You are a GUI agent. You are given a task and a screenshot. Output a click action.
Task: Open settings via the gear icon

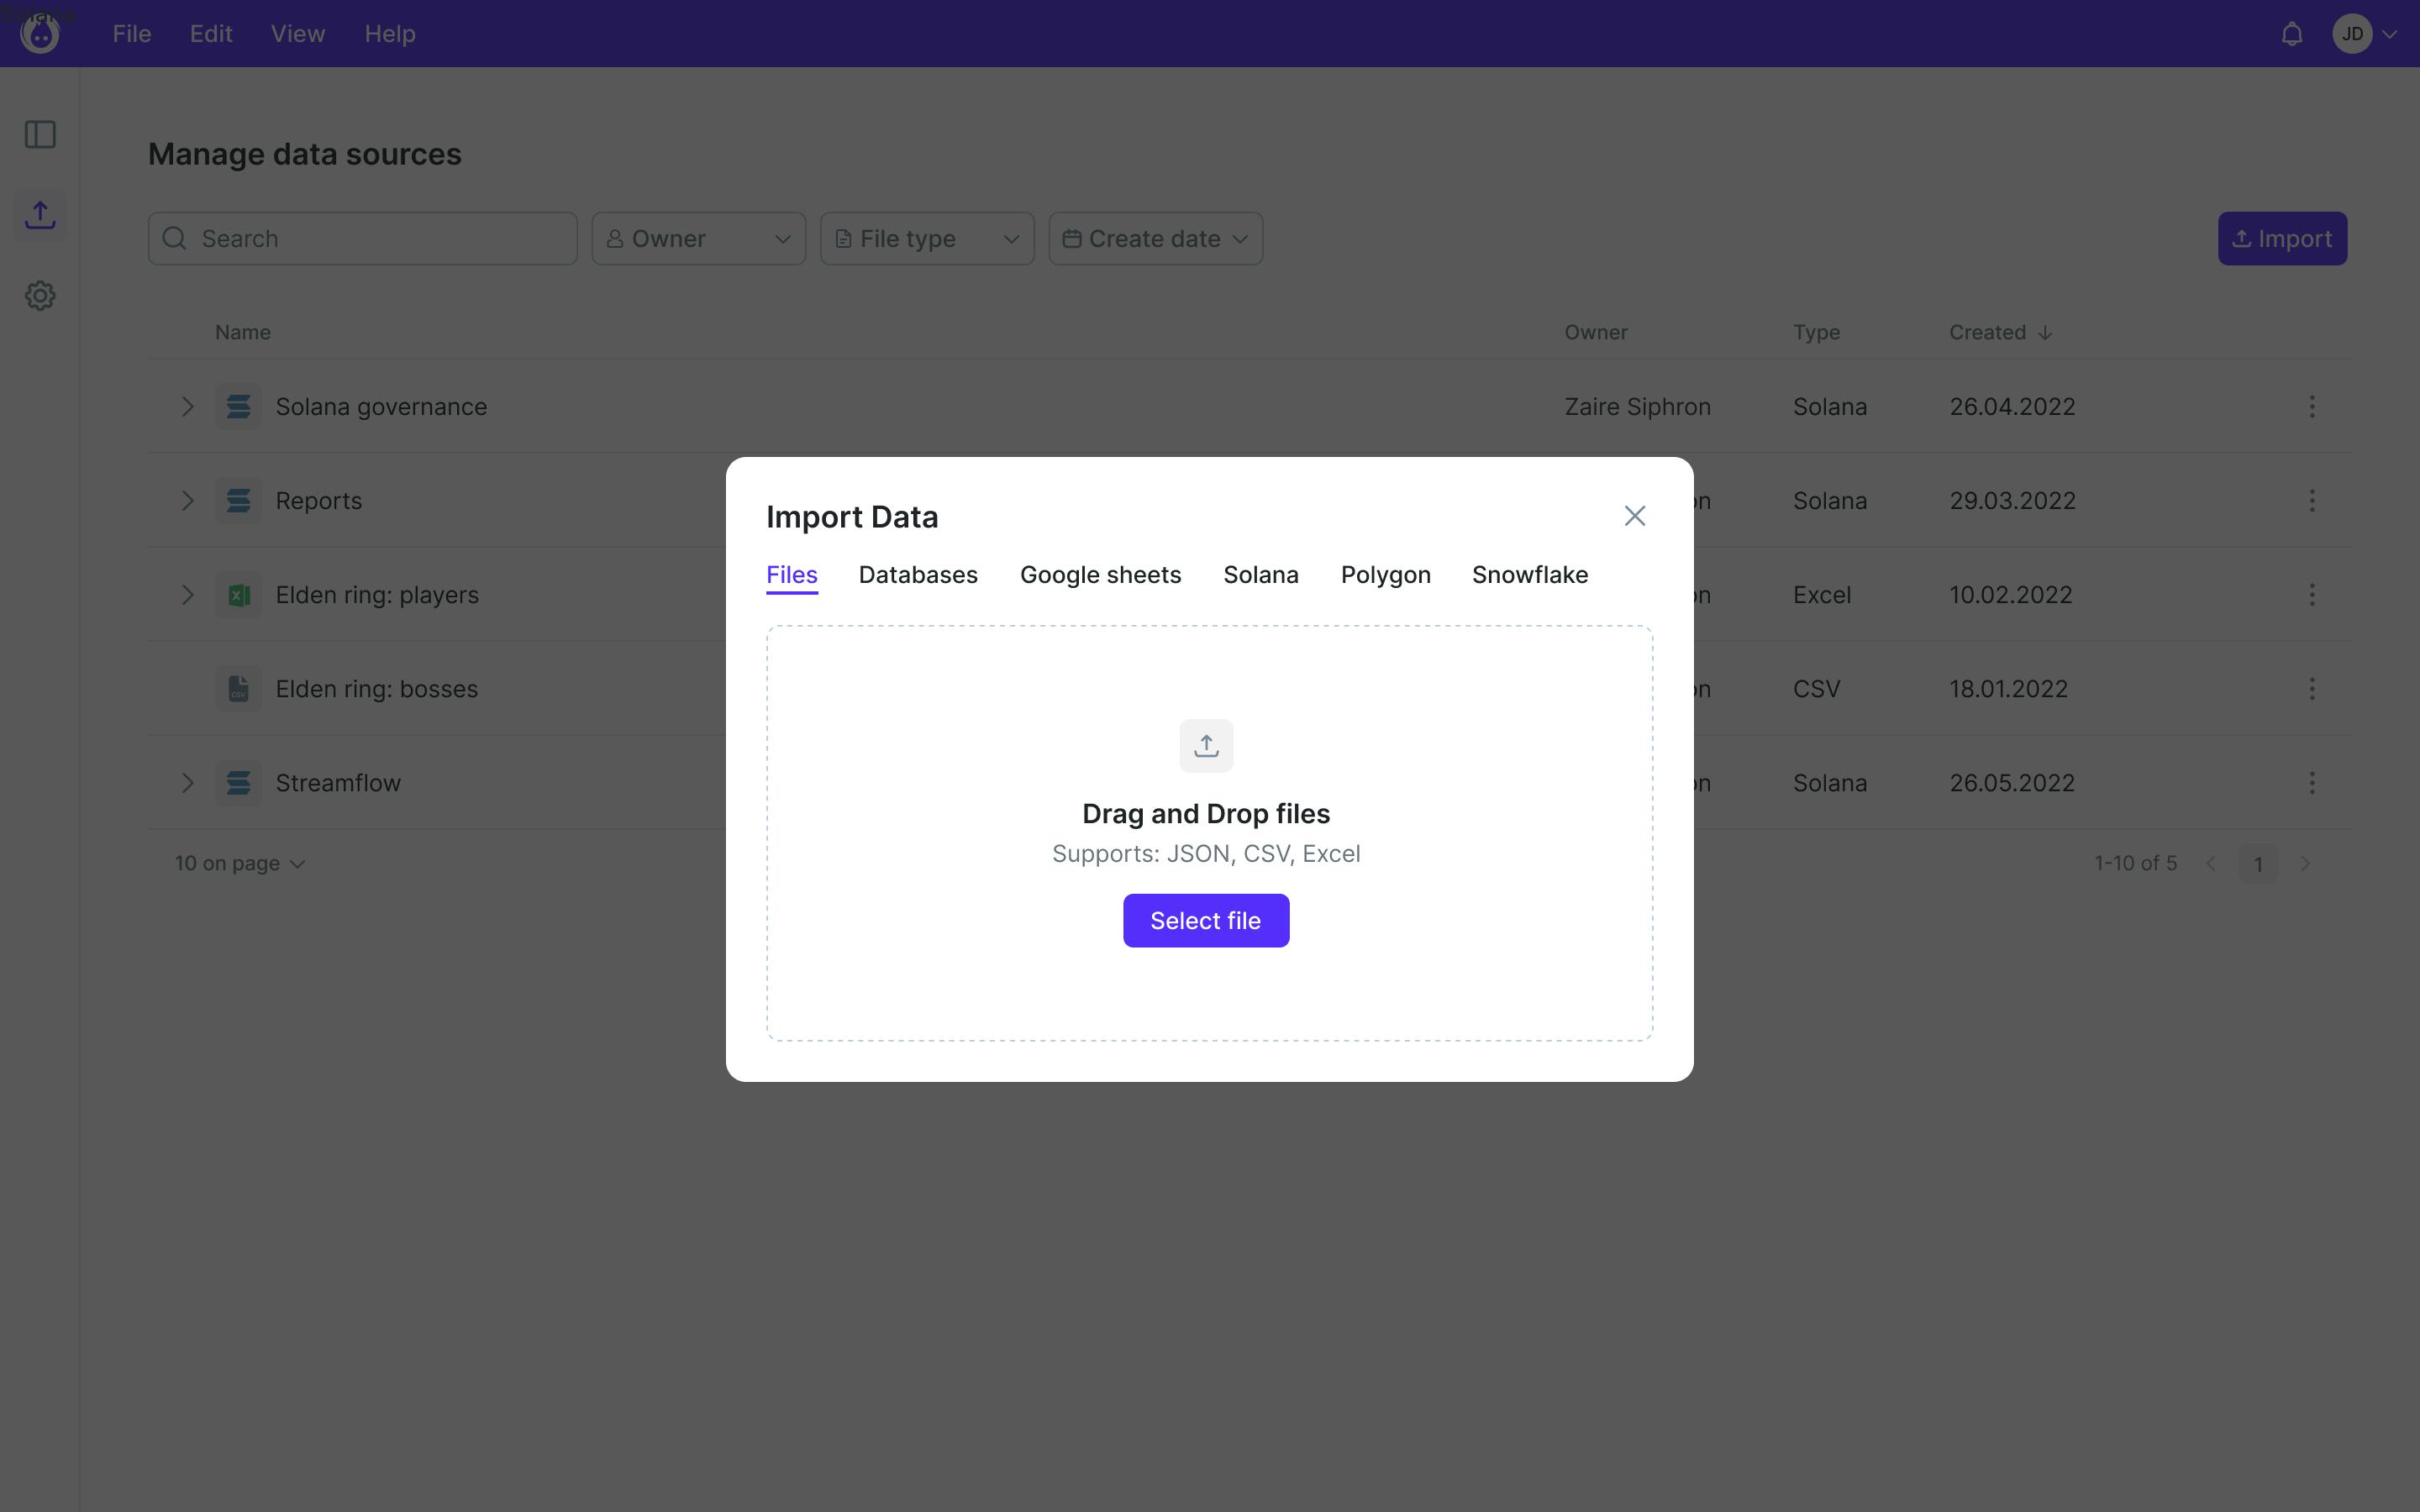39,295
